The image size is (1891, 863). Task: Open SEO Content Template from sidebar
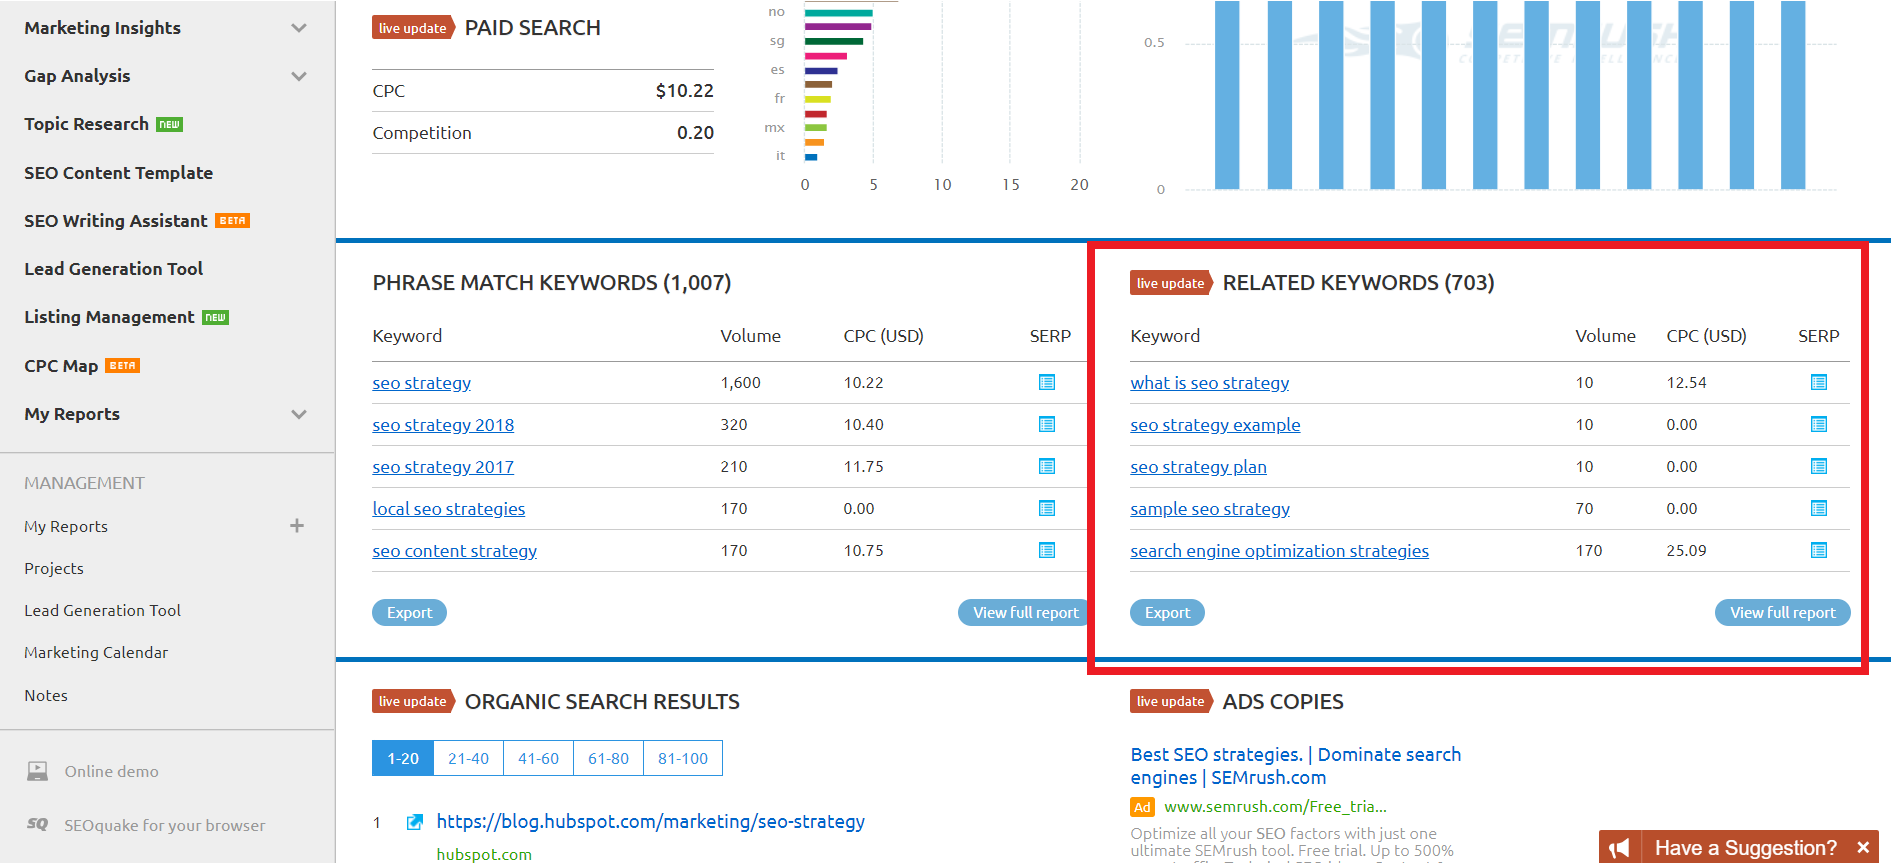[119, 173]
